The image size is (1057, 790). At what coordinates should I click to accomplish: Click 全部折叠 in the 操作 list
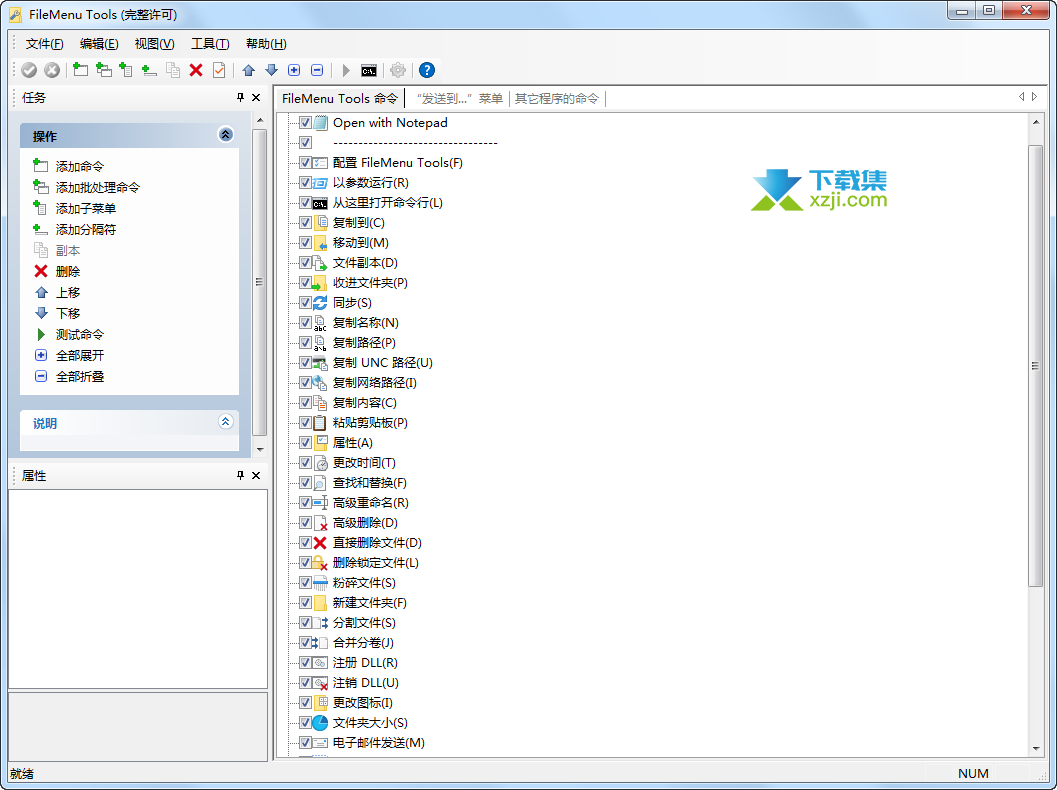pyautogui.click(x=80, y=377)
